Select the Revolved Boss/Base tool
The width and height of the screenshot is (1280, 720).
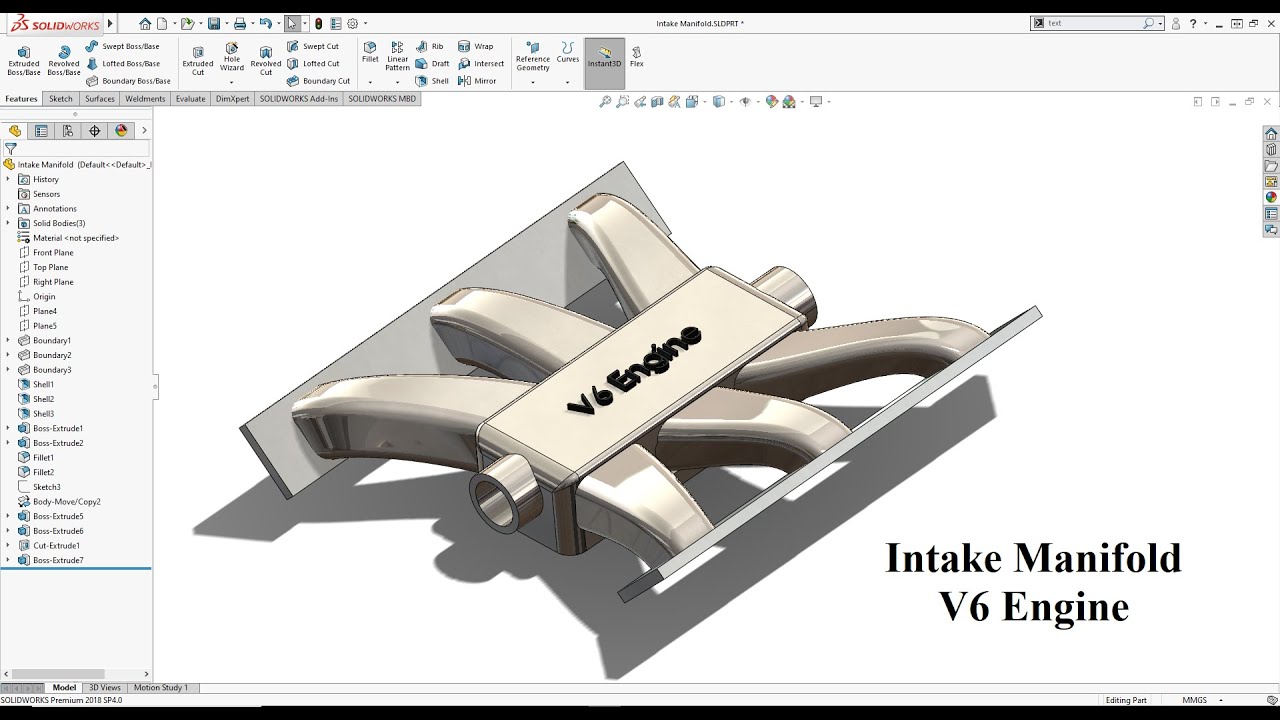(x=64, y=60)
